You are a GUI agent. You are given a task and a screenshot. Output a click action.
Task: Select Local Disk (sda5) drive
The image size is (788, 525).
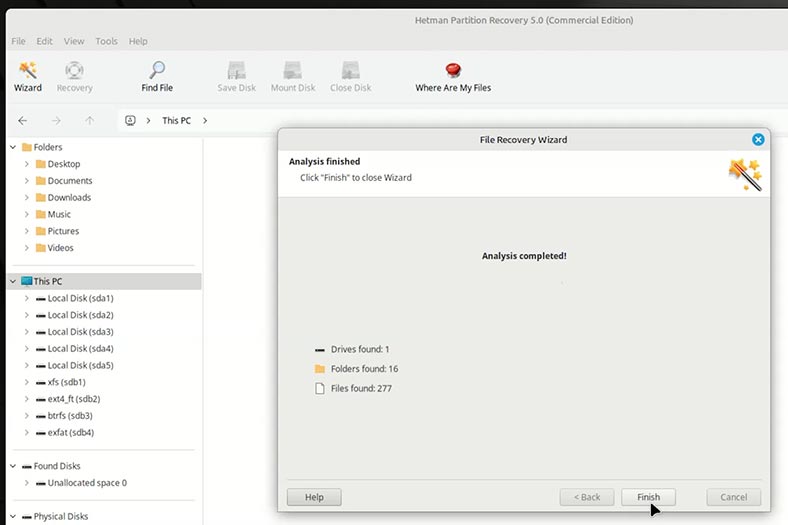click(x=75, y=365)
